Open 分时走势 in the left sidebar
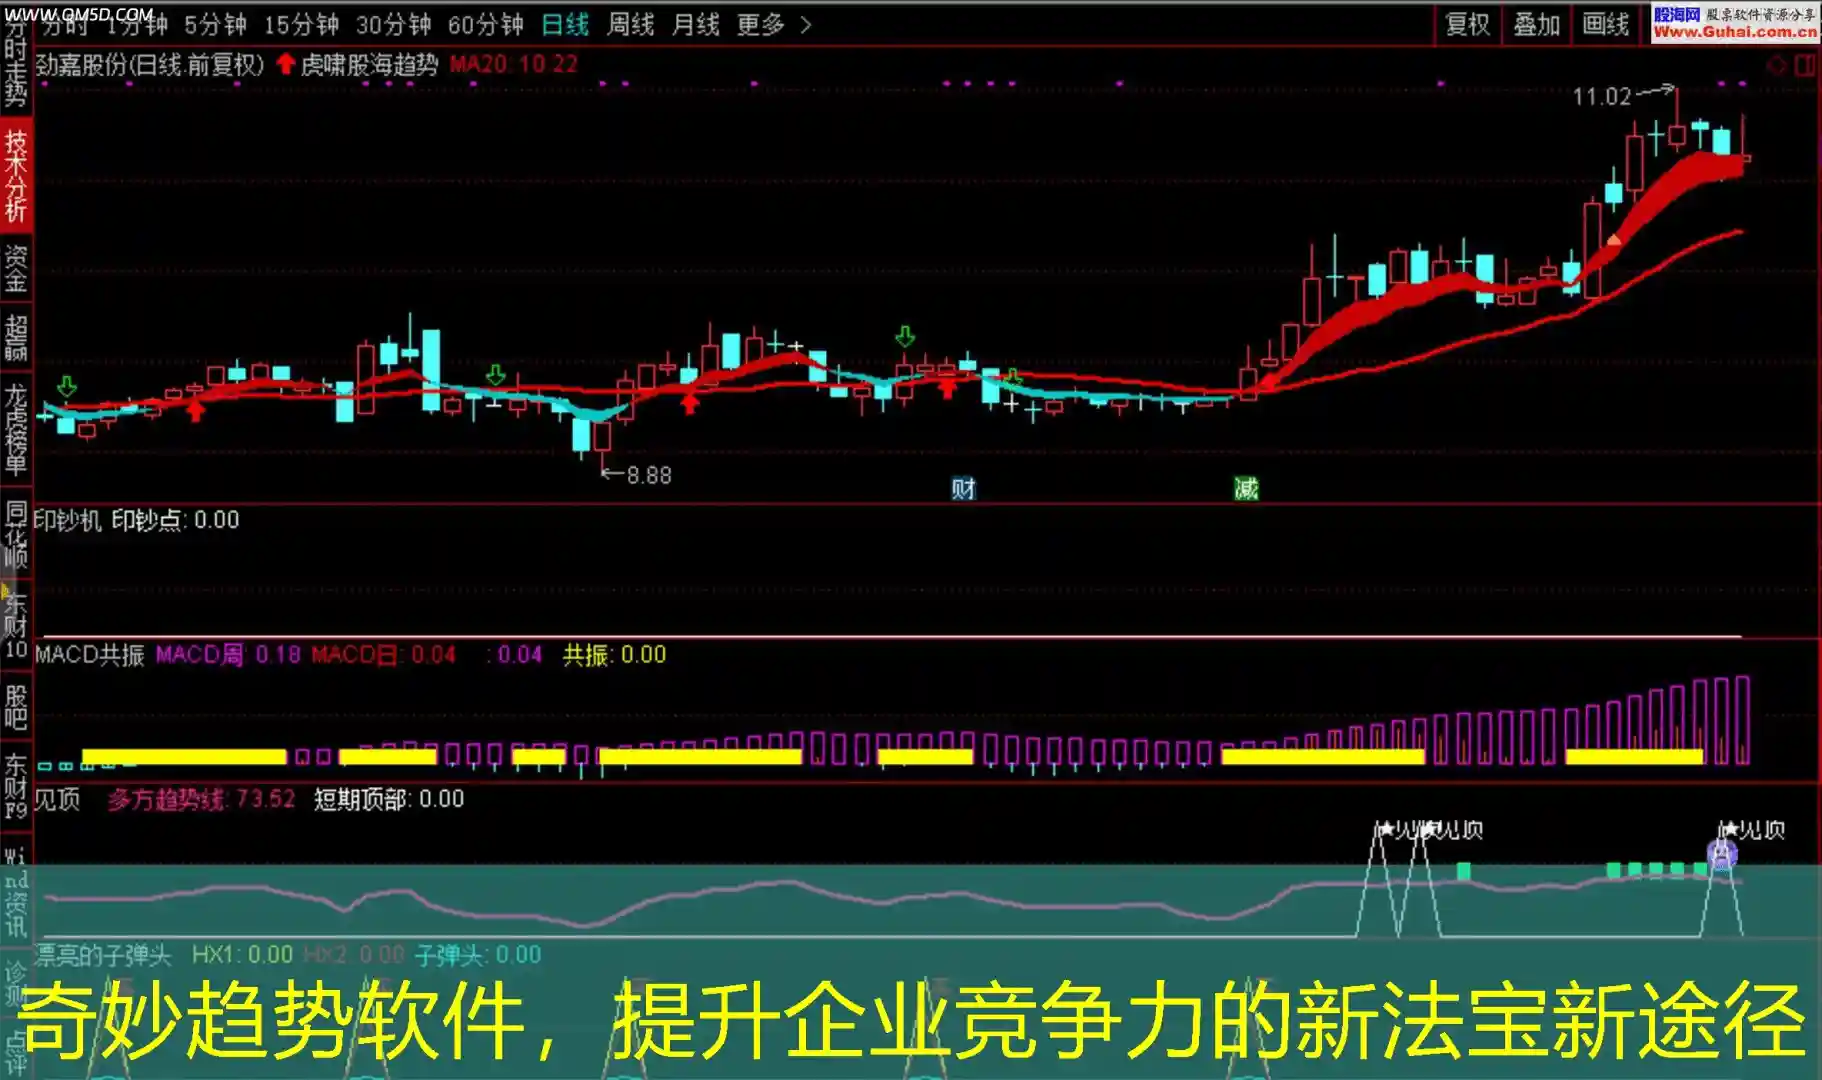The image size is (1822, 1080). pos(15,62)
